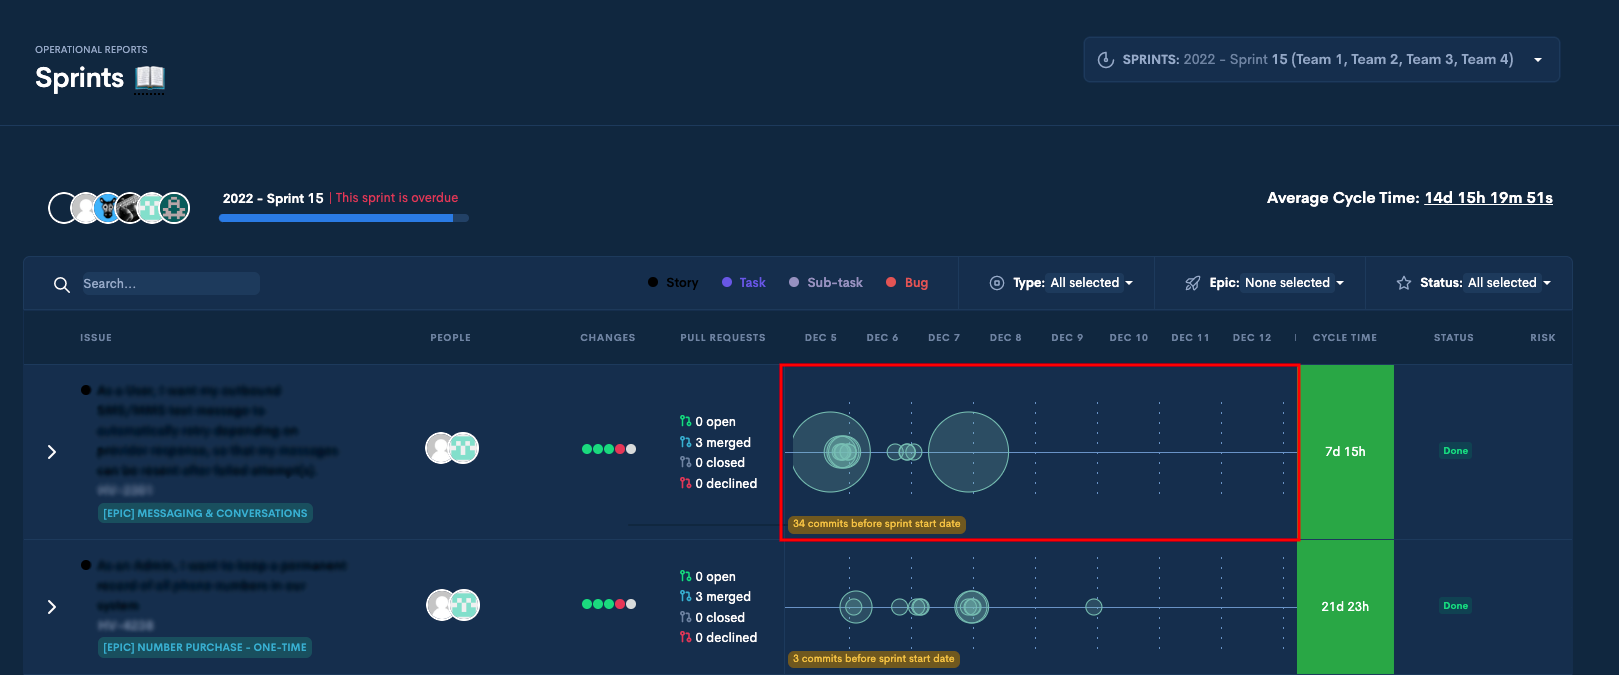Viewport: 1619px width, 675px height.
Task: Open the [EPIC] MESSAGING & CONVERSATIONS tag
Action: [x=205, y=513]
